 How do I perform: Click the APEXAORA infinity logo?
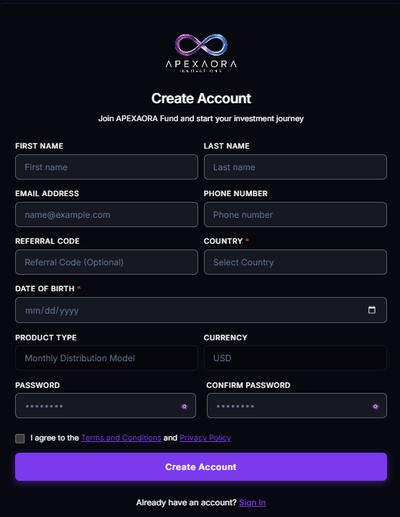coord(201,53)
